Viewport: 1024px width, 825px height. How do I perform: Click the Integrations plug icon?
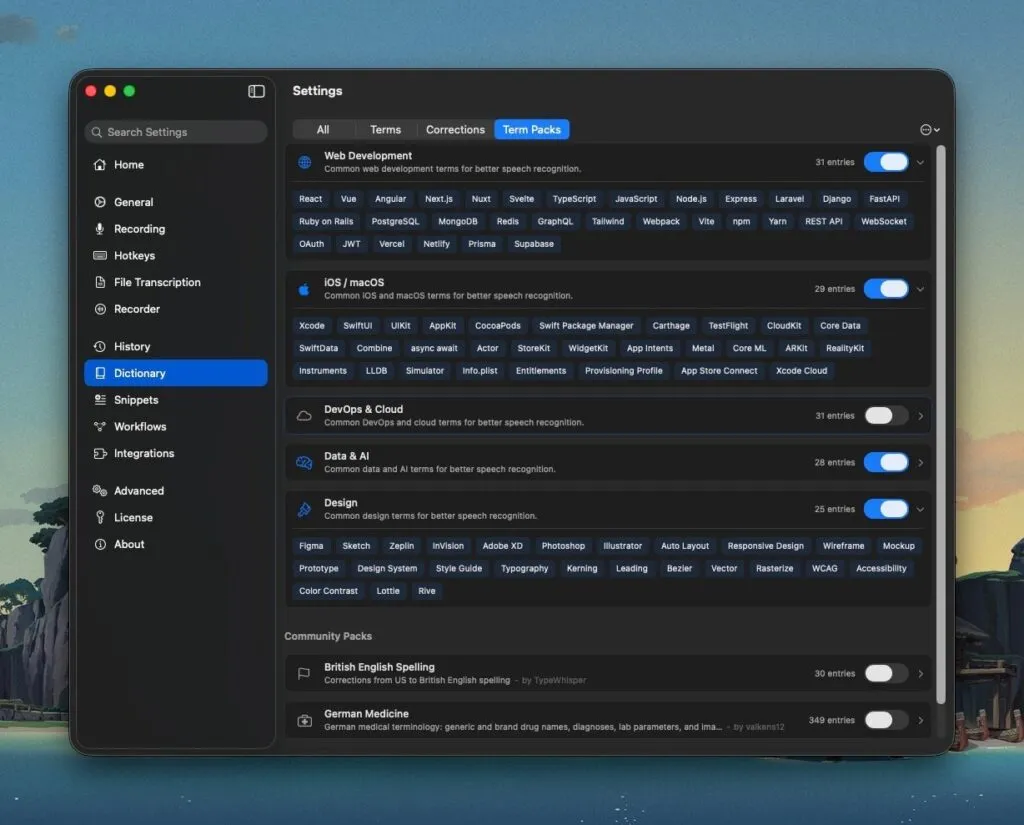click(x=100, y=453)
